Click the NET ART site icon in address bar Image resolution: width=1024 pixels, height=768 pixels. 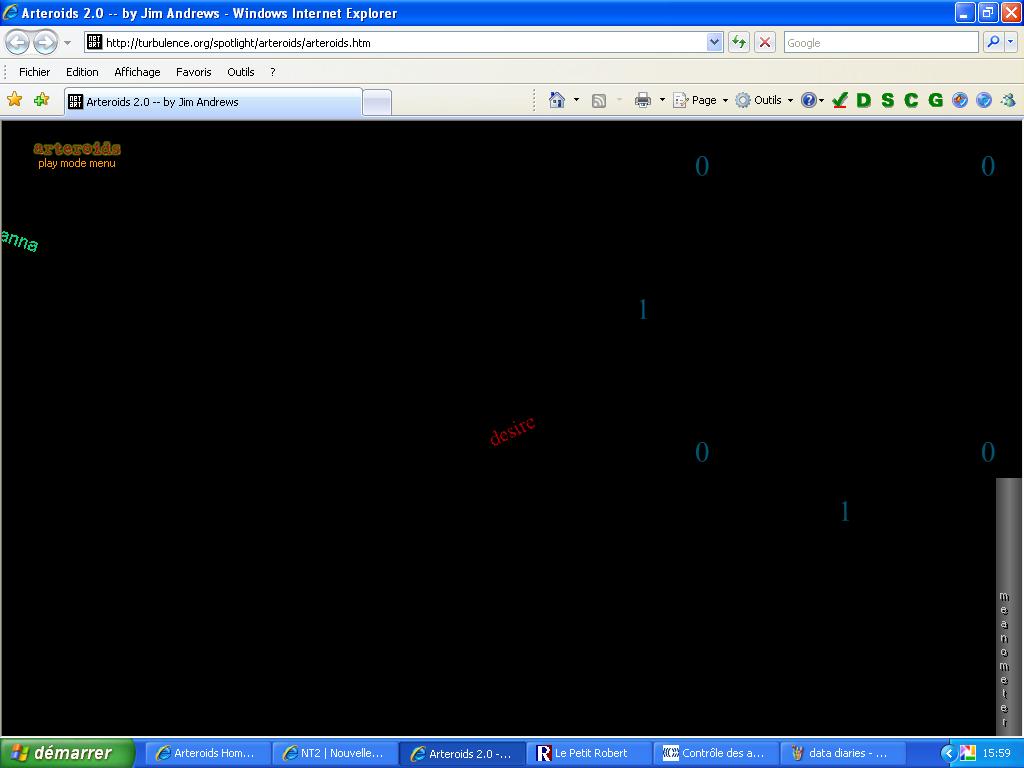(x=95, y=42)
